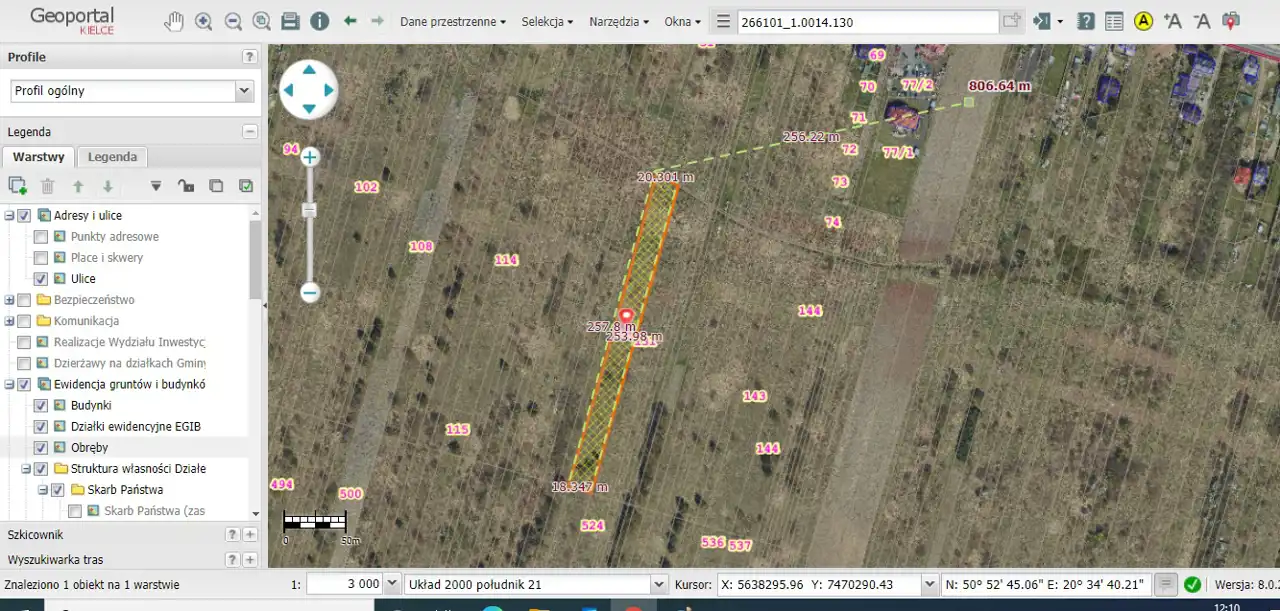This screenshot has width=1280, height=611.
Task: Click the add layer icon
Action: click(x=17, y=185)
